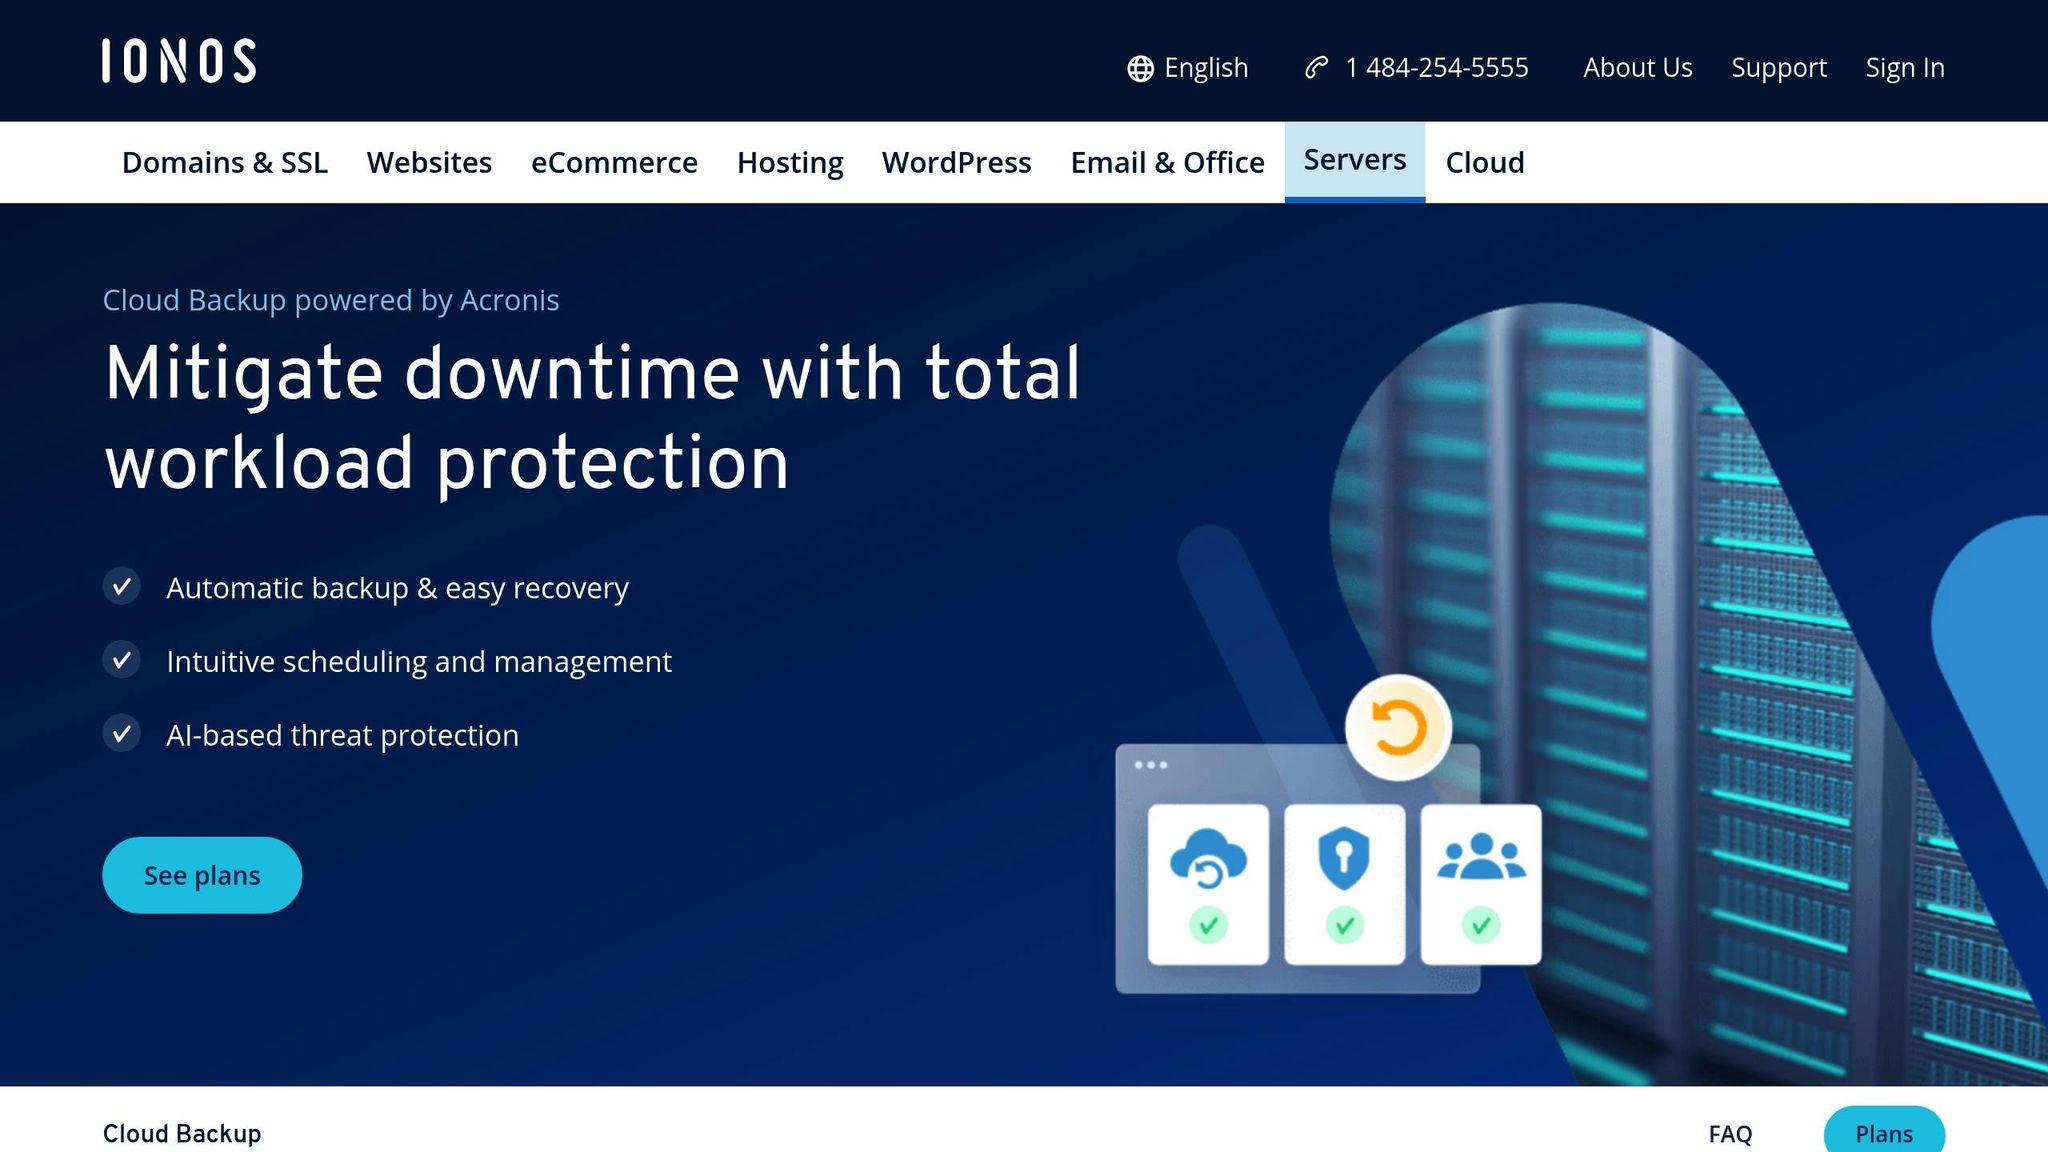Screen dimensions: 2048x1152
Task: Click the IONOS logo
Action: (x=178, y=60)
